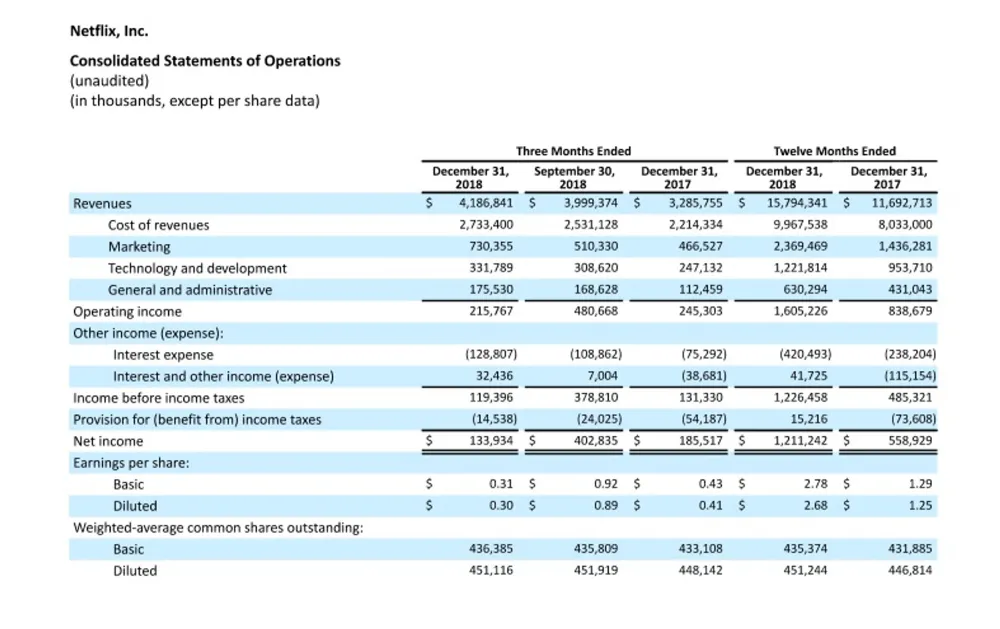Select net income value 133,934
Screen dimensions: 1000x629
(x=491, y=441)
